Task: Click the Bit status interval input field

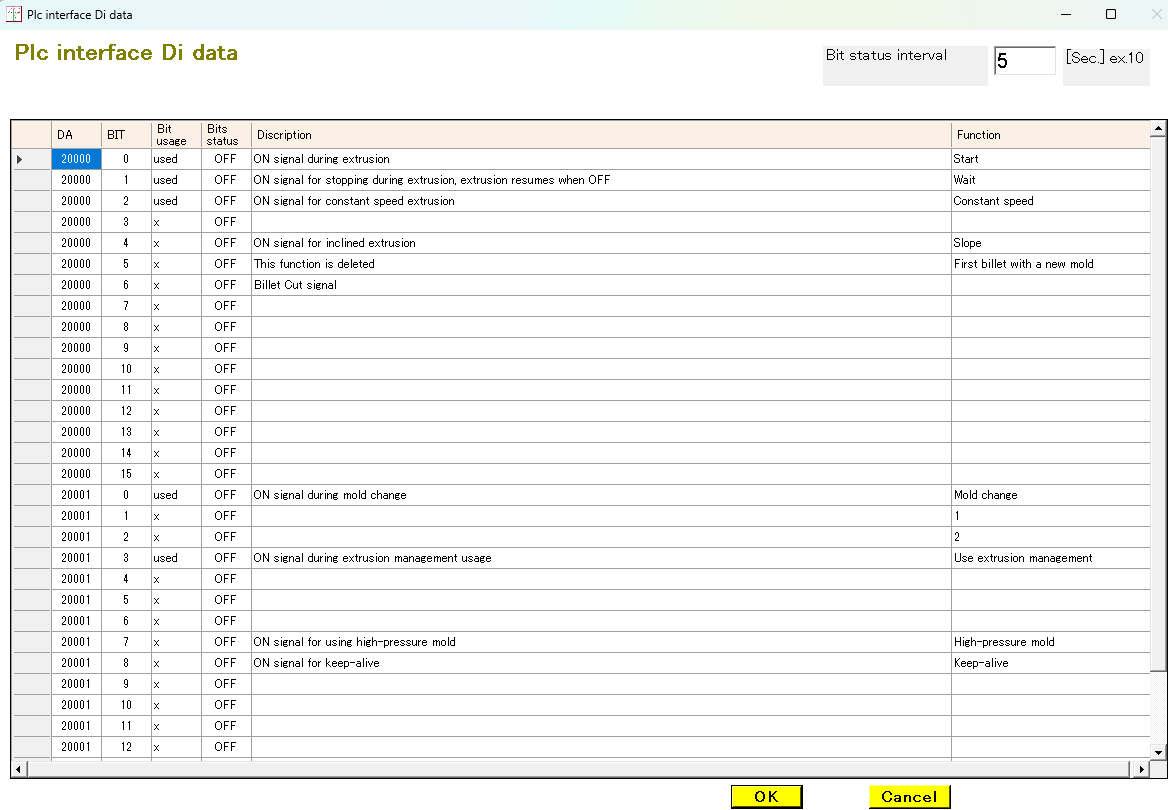Action: [1024, 61]
